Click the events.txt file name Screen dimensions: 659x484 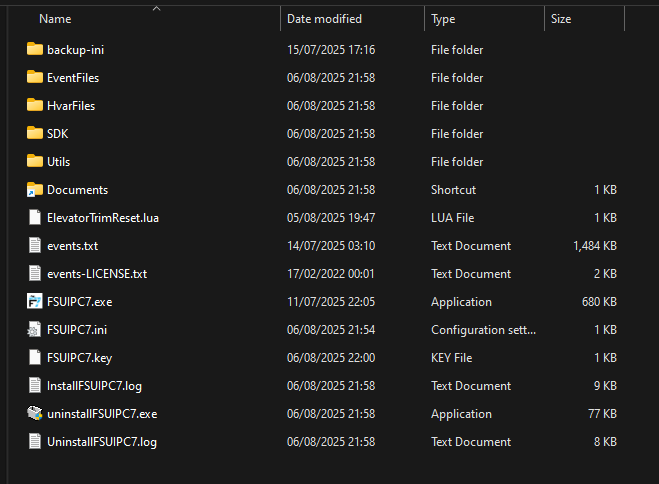[72, 246]
